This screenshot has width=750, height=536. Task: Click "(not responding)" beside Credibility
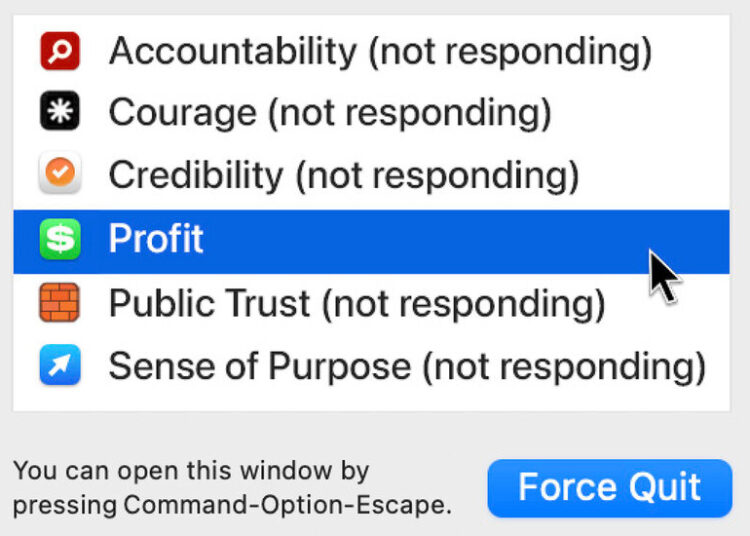coord(437,176)
